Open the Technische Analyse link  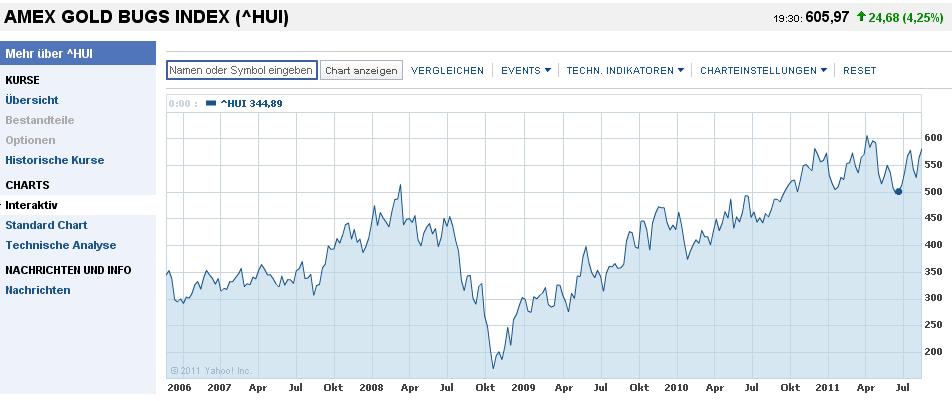(61, 245)
